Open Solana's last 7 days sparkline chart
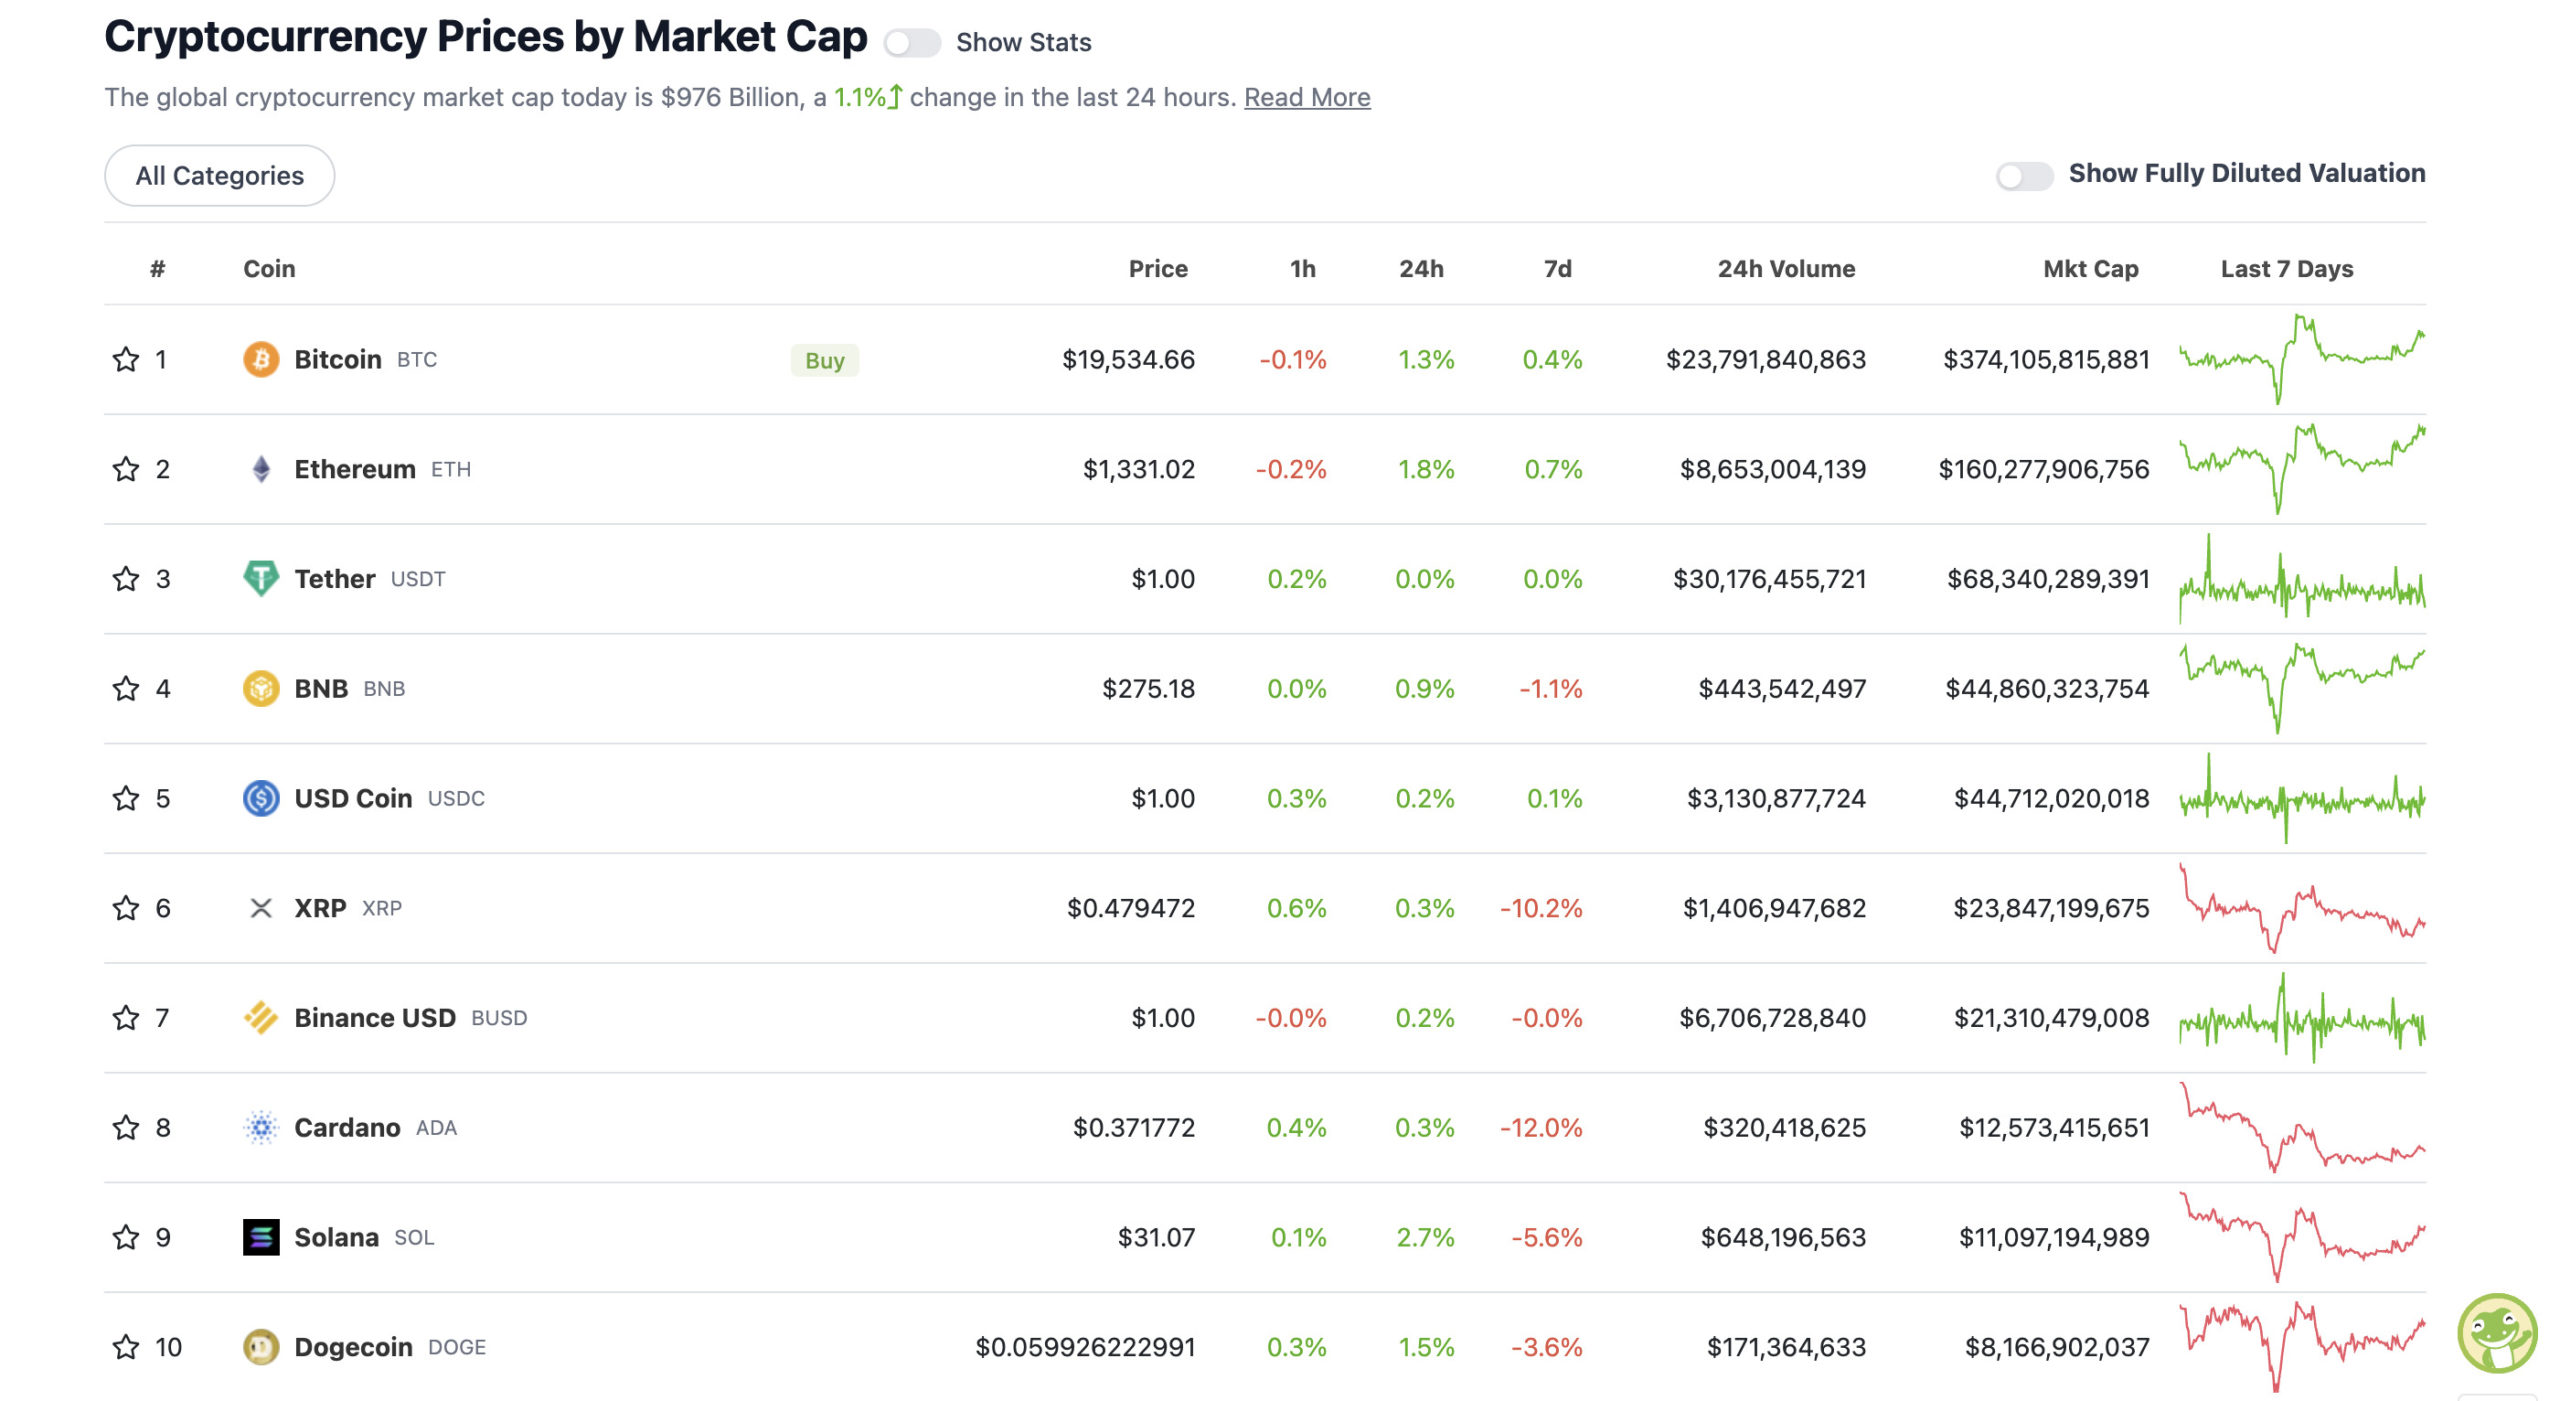Screen dimensions: 2560x1401 (x=2302, y=1238)
